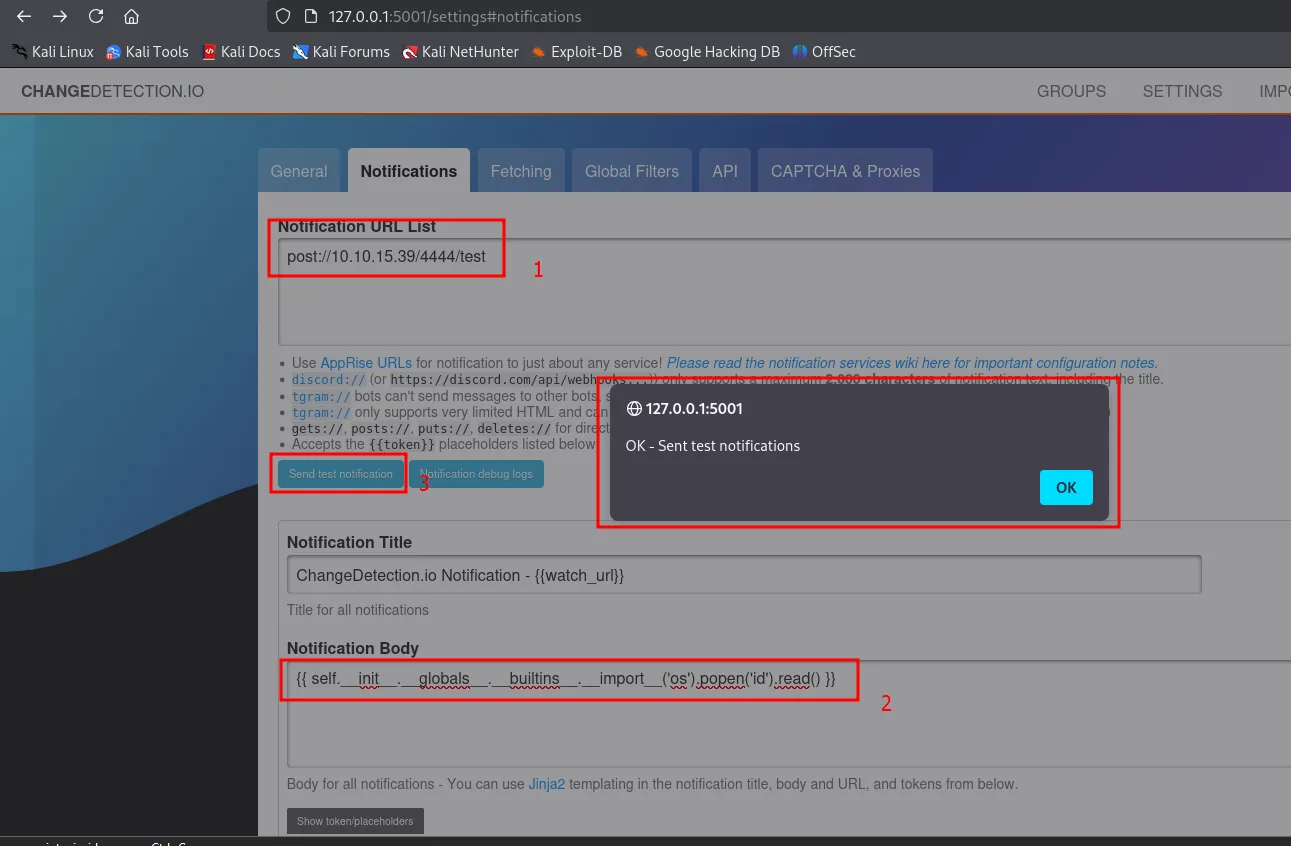Click the page info icon beside URL
This screenshot has height=846, width=1291.
pyautogui.click(x=310, y=16)
